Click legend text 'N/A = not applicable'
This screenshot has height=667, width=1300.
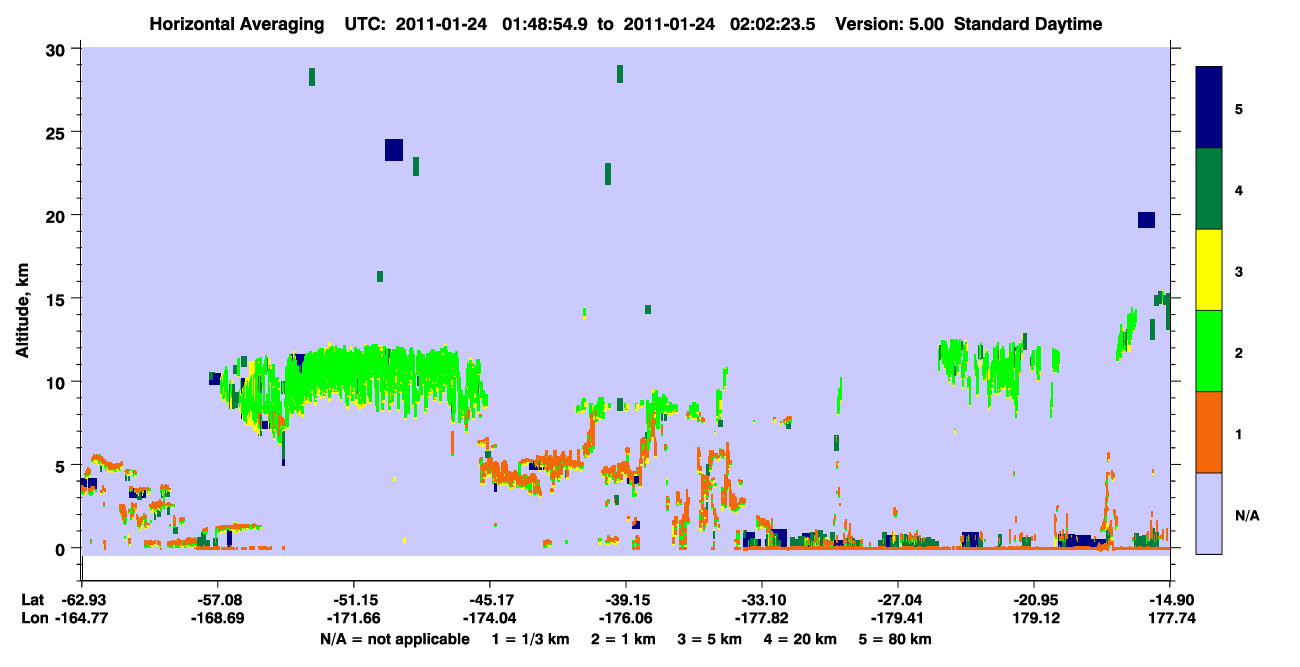pyautogui.click(x=395, y=639)
